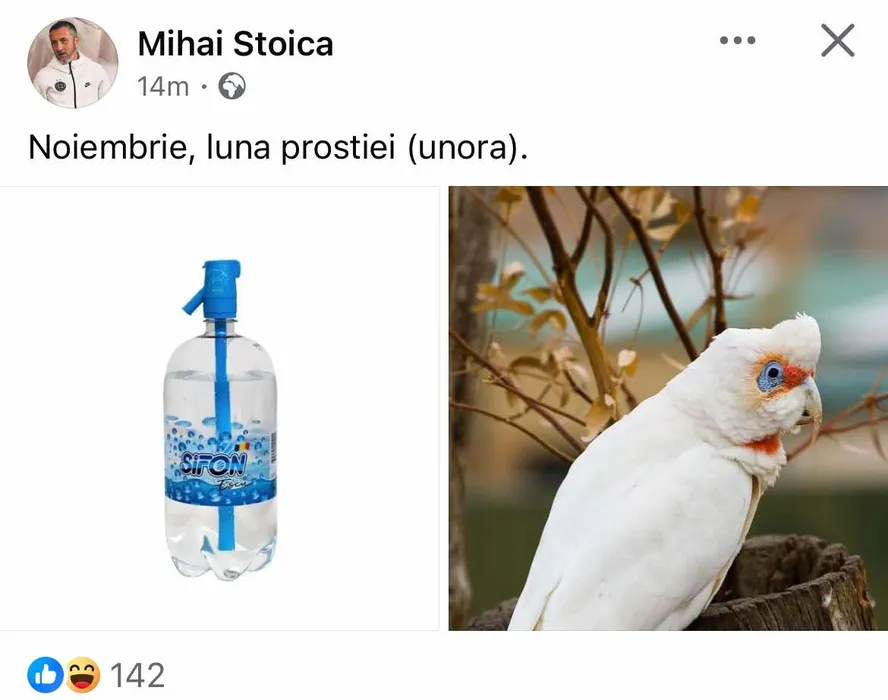Open the white parrot photo
888x700 pixels.
coord(668,408)
